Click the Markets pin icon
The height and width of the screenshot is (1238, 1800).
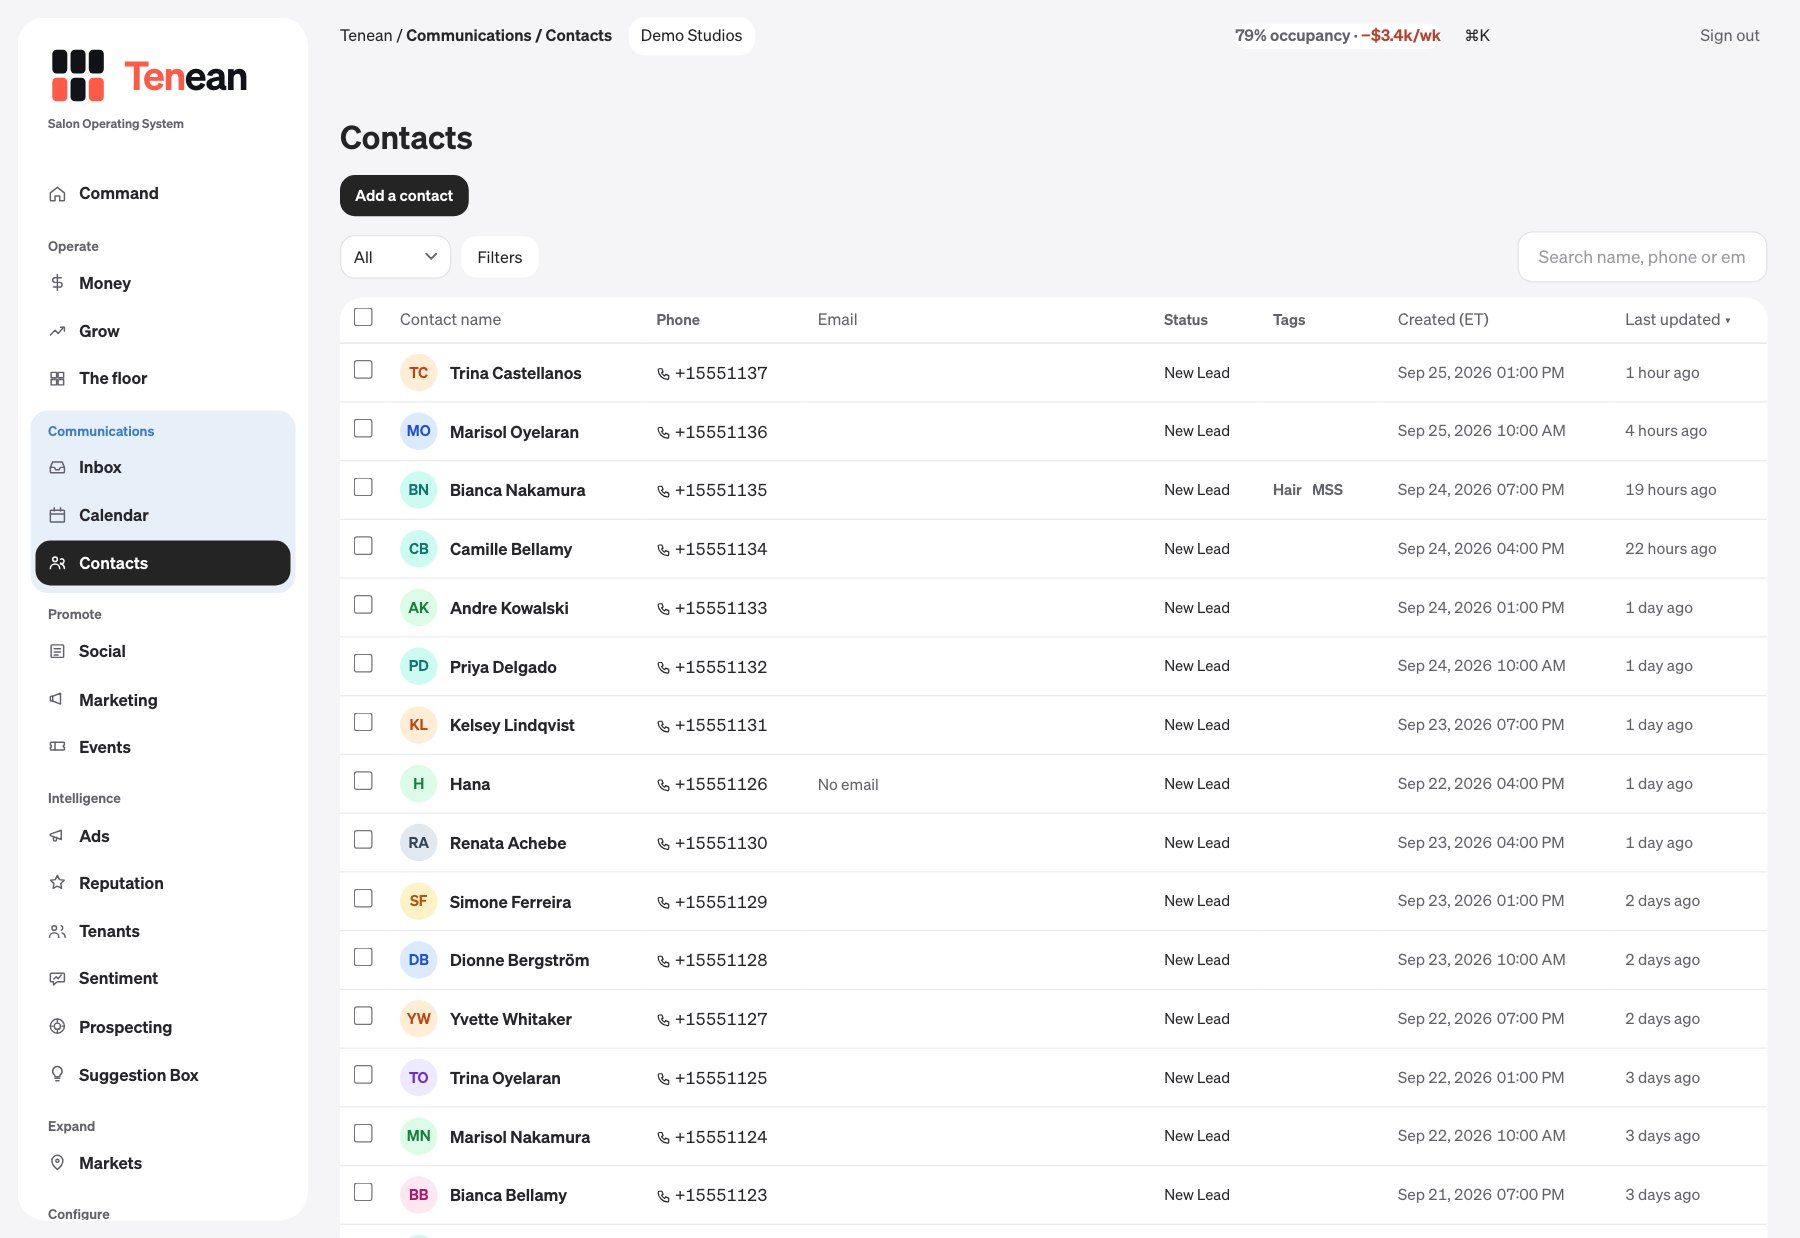(58, 1163)
